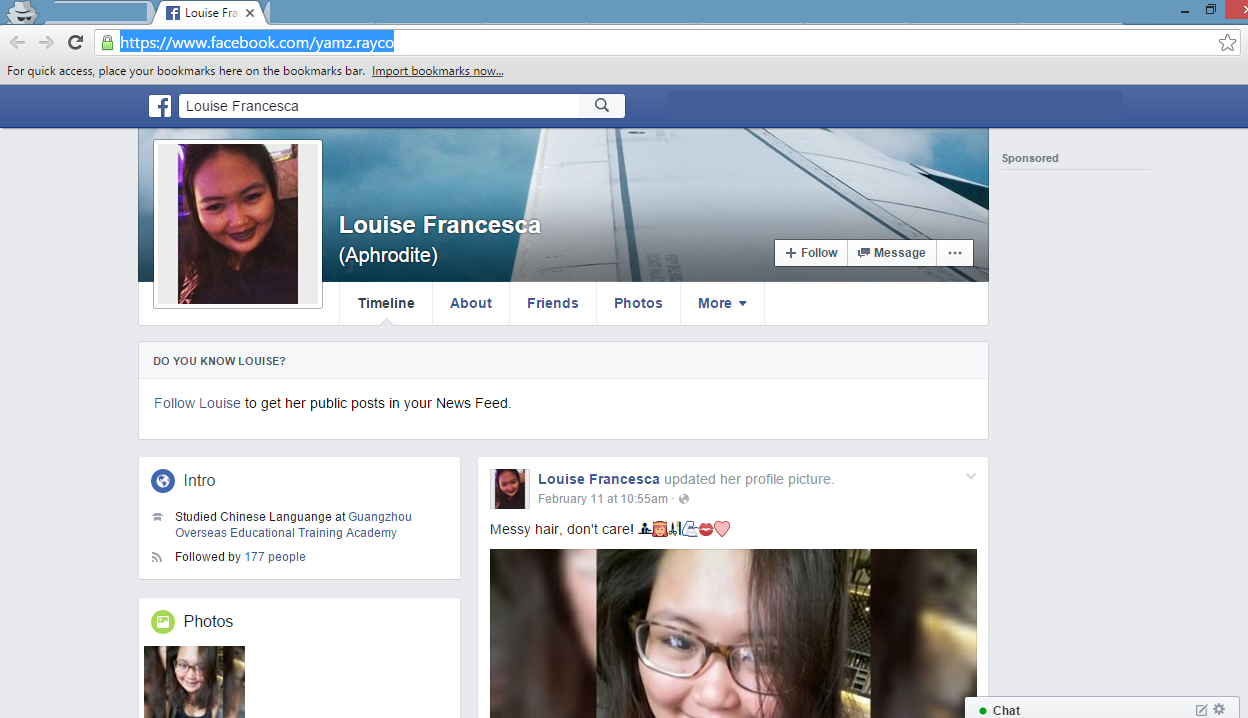
Task: Click the Facebook logo icon
Action: tap(160, 106)
